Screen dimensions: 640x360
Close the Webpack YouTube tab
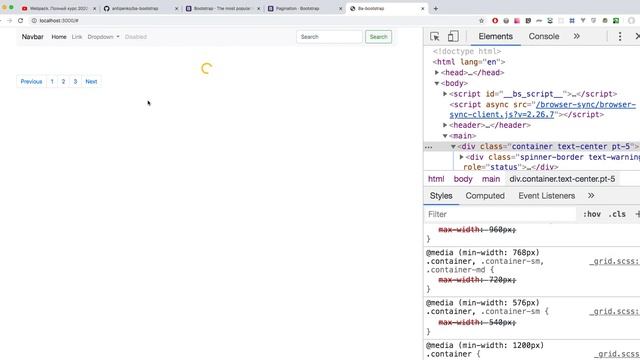[x=94, y=8]
